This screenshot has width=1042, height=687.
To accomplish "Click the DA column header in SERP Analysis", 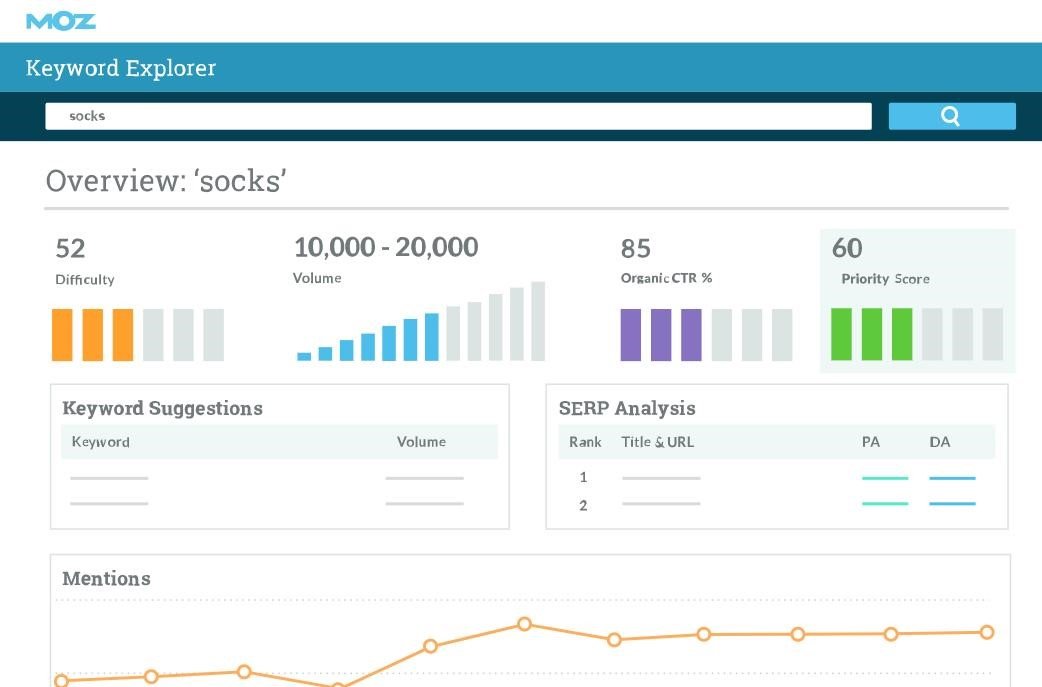I will [939, 442].
